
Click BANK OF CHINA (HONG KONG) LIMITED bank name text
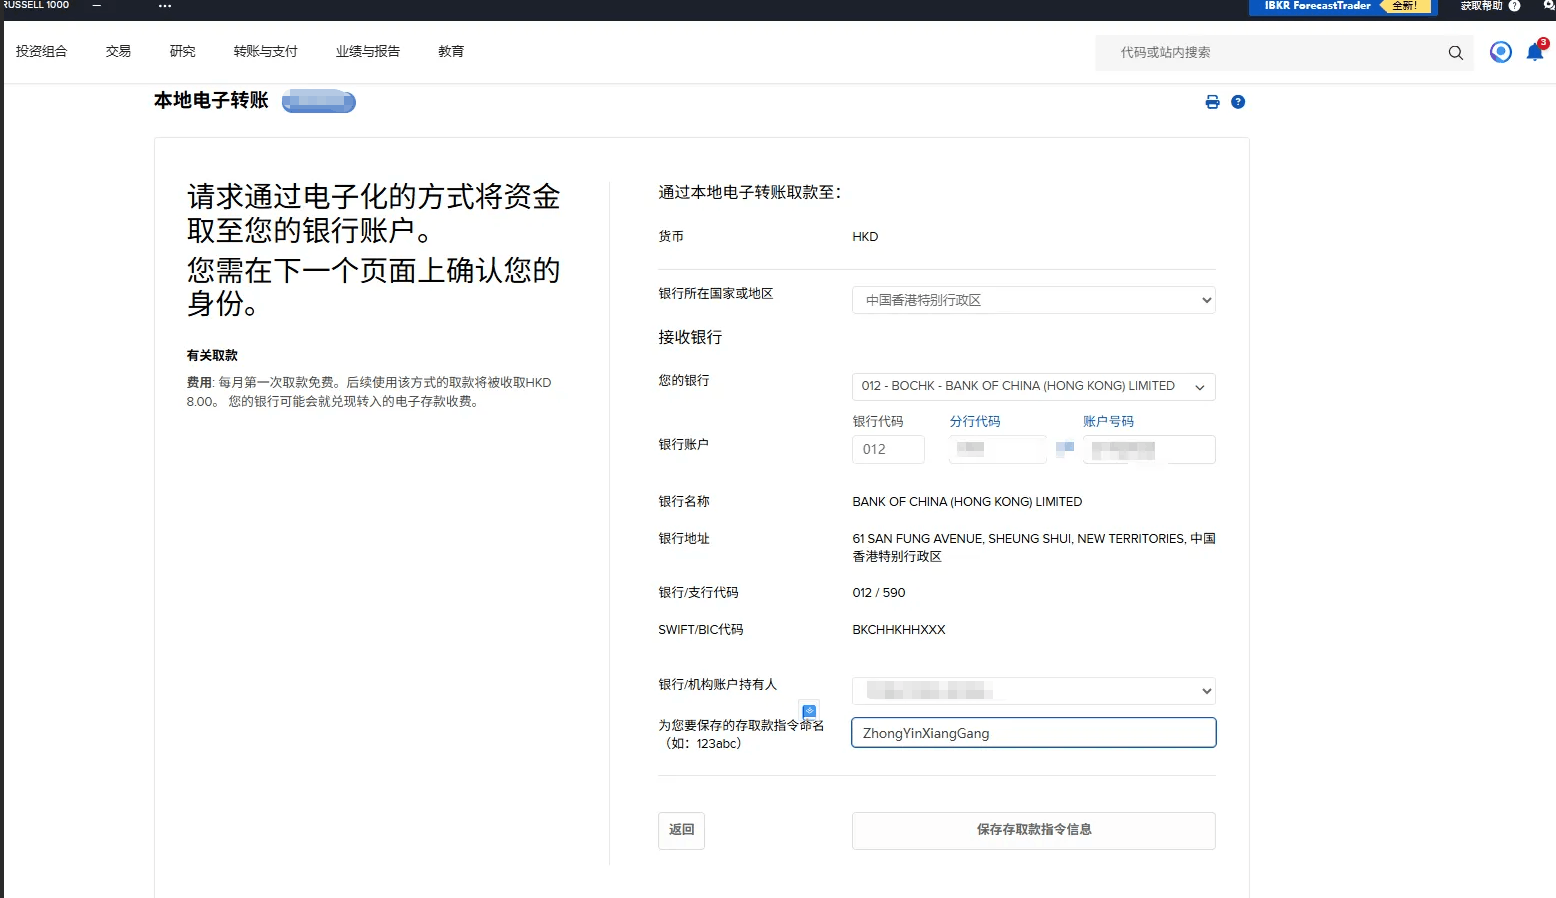(x=967, y=502)
